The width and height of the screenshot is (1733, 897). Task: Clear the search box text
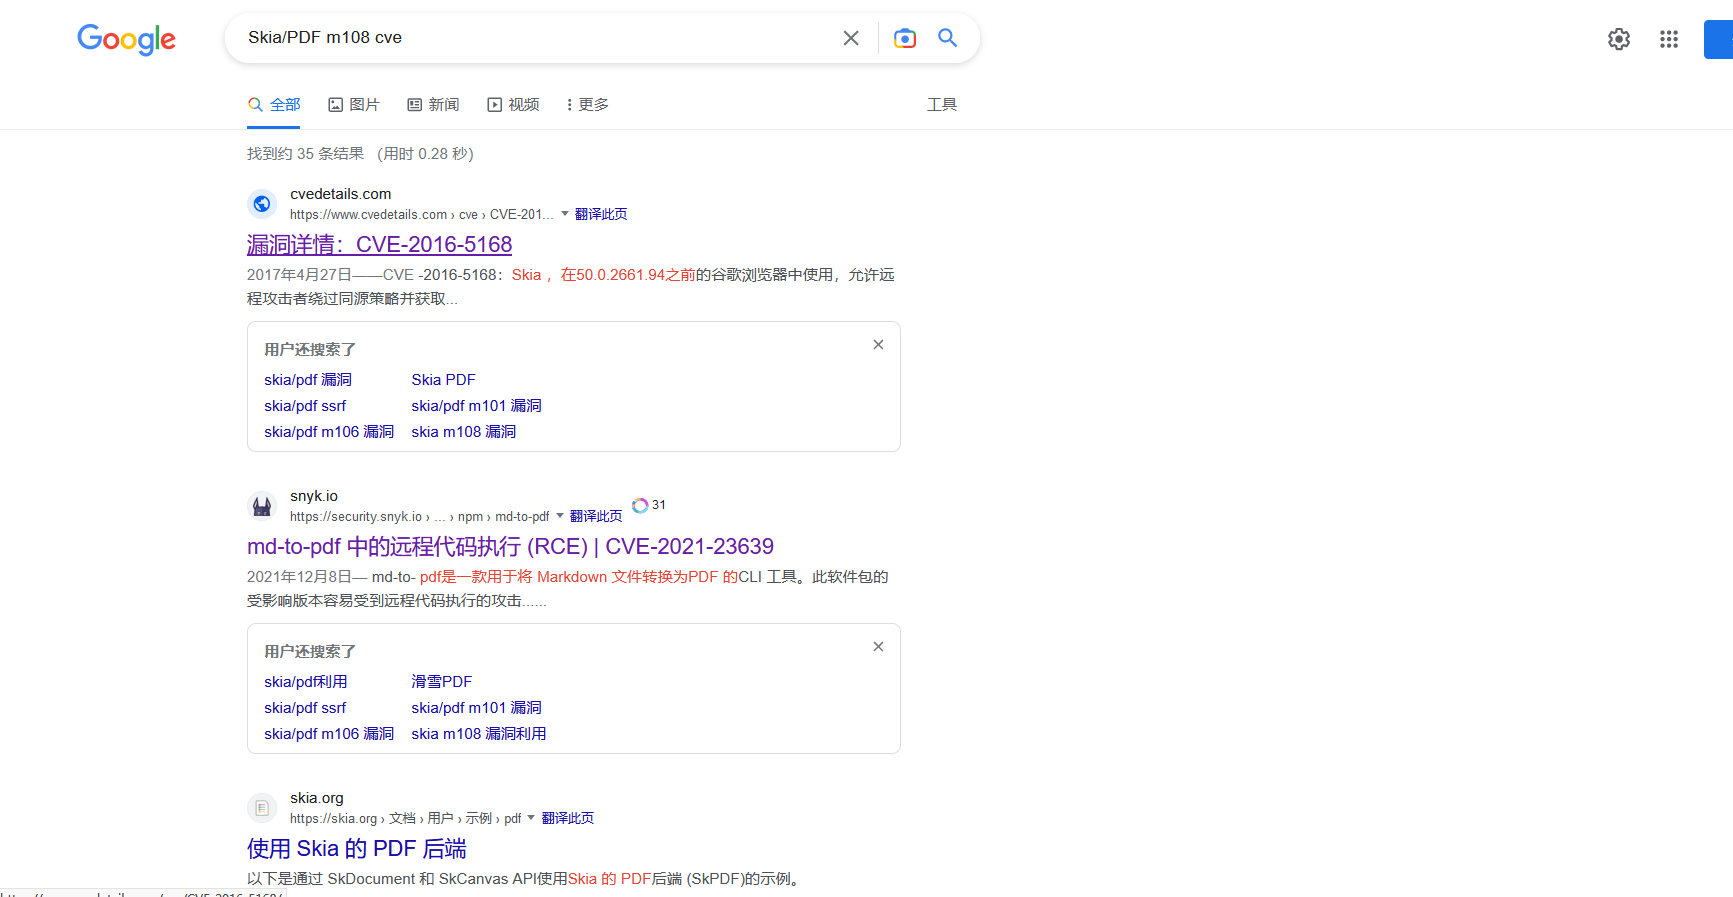pyautogui.click(x=851, y=38)
